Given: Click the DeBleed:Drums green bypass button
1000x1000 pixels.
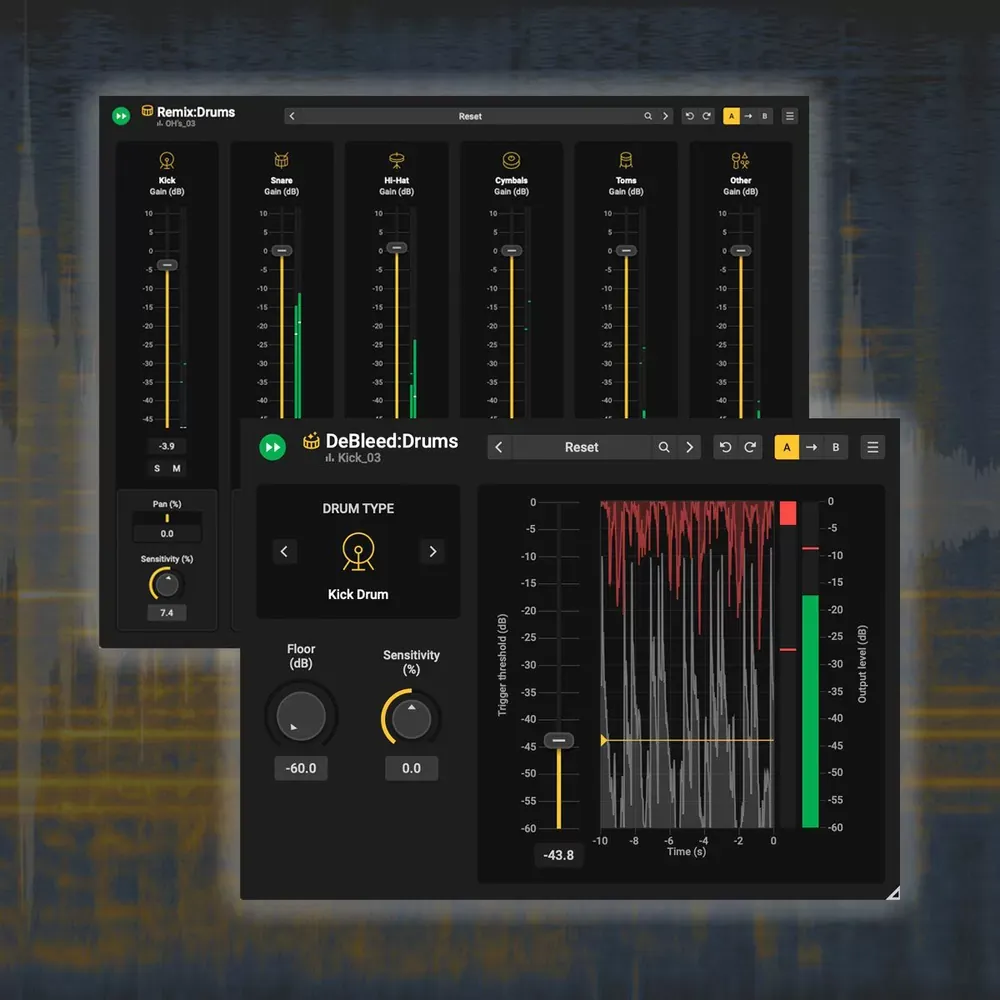Looking at the screenshot, I should tap(273, 447).
